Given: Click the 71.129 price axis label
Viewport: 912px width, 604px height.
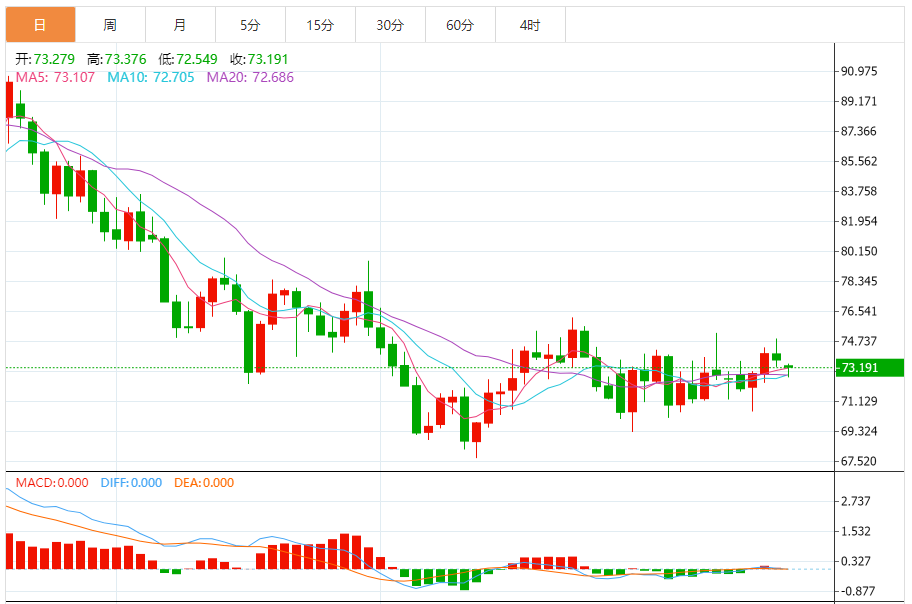Looking at the screenshot, I should click(x=859, y=401).
